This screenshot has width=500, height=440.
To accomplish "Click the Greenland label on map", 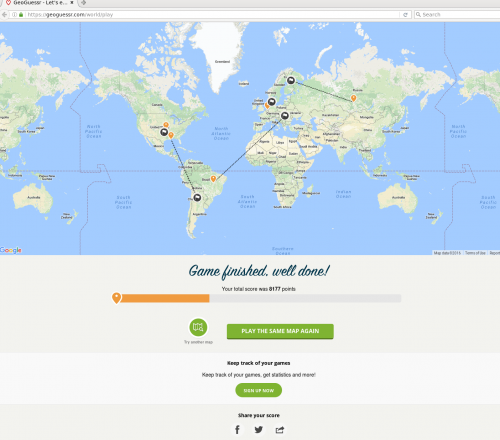I will point(222,62).
